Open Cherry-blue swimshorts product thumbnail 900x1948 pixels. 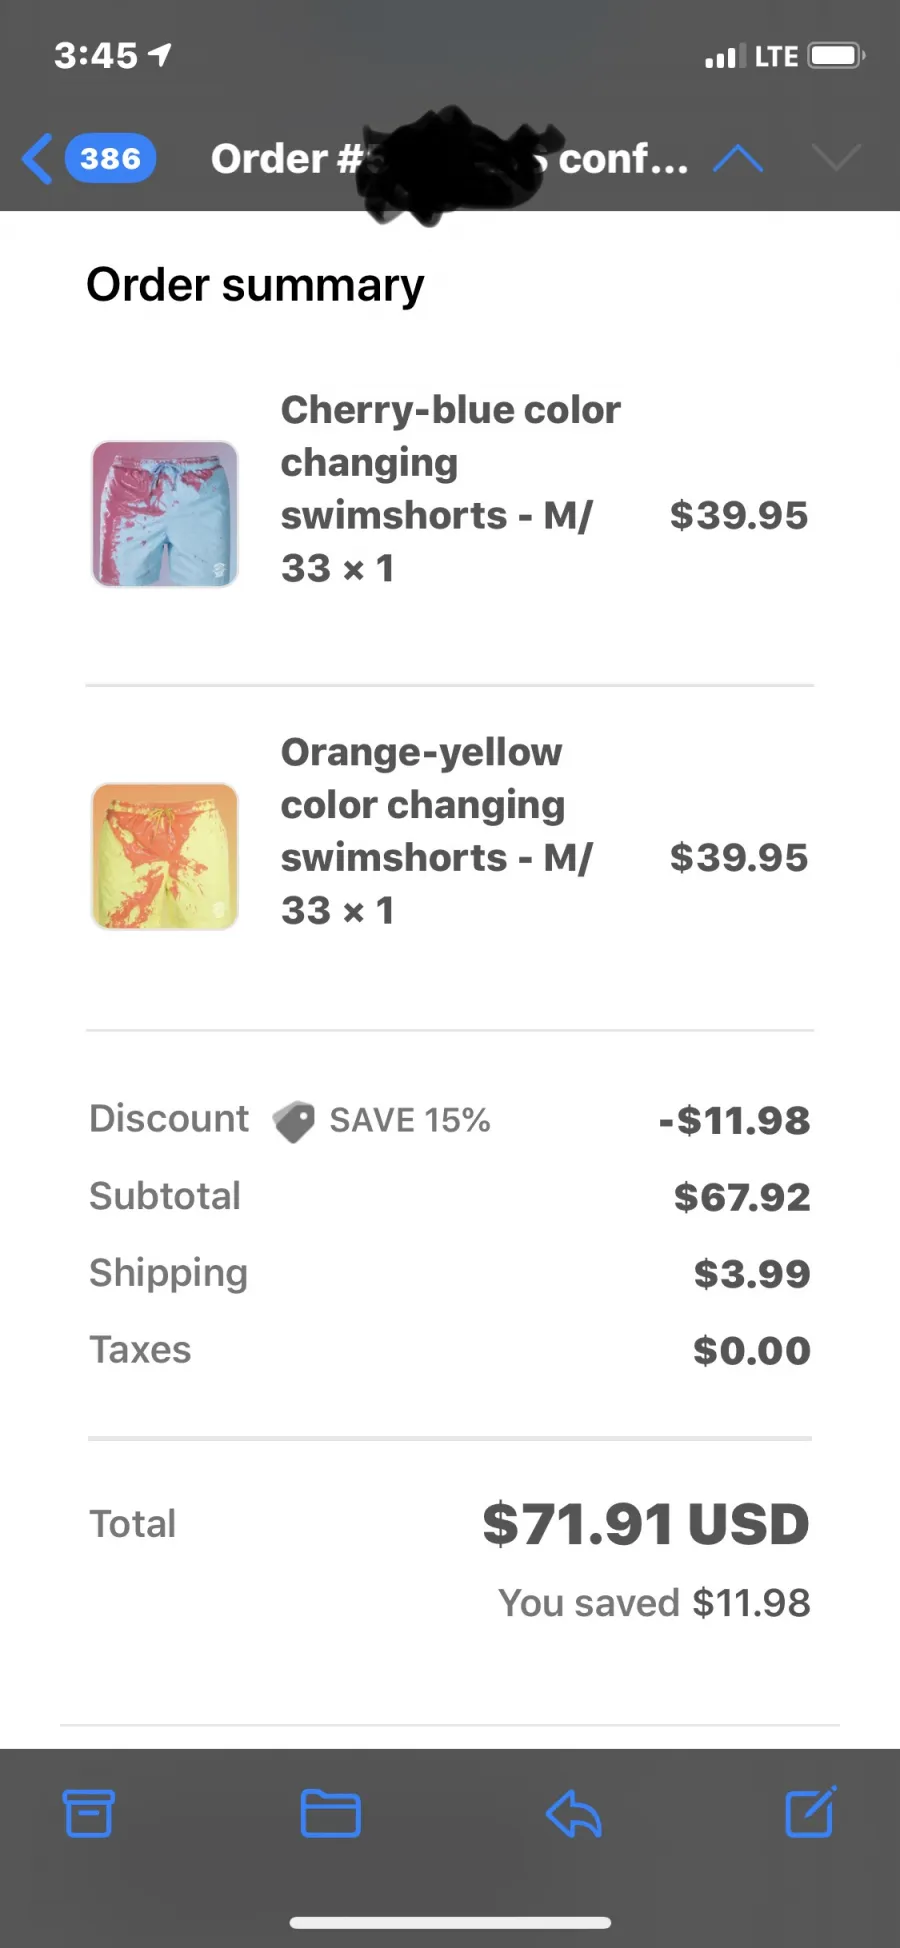pyautogui.click(x=165, y=514)
